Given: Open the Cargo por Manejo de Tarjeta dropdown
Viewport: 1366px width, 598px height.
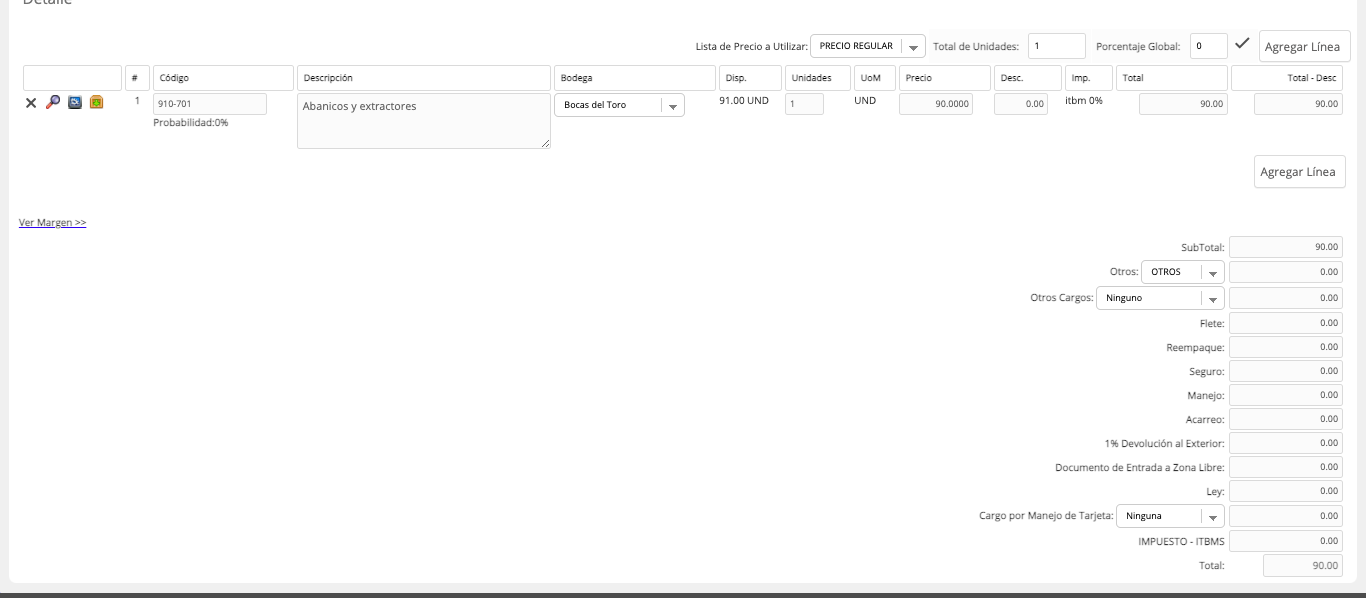Looking at the screenshot, I should [1170, 517].
